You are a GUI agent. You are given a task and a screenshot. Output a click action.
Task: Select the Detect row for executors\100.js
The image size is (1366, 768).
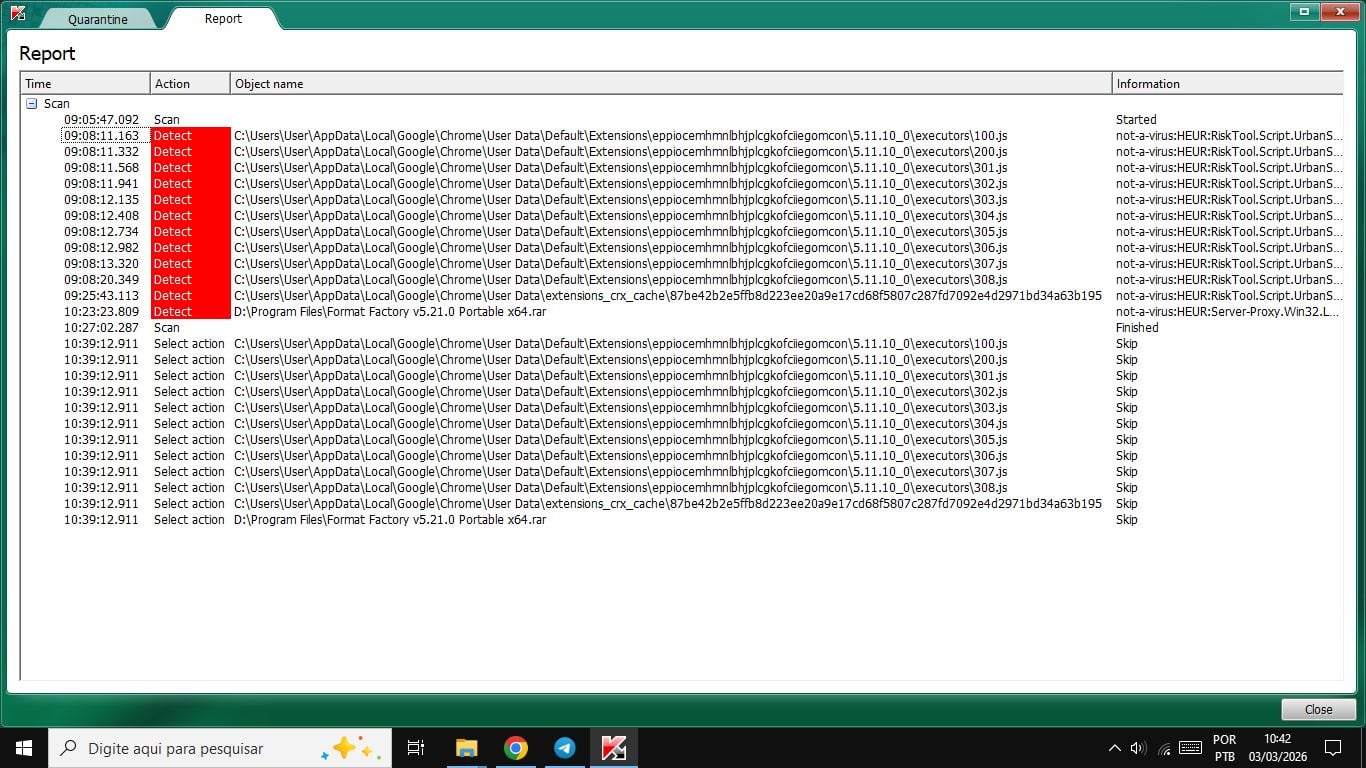620,136
